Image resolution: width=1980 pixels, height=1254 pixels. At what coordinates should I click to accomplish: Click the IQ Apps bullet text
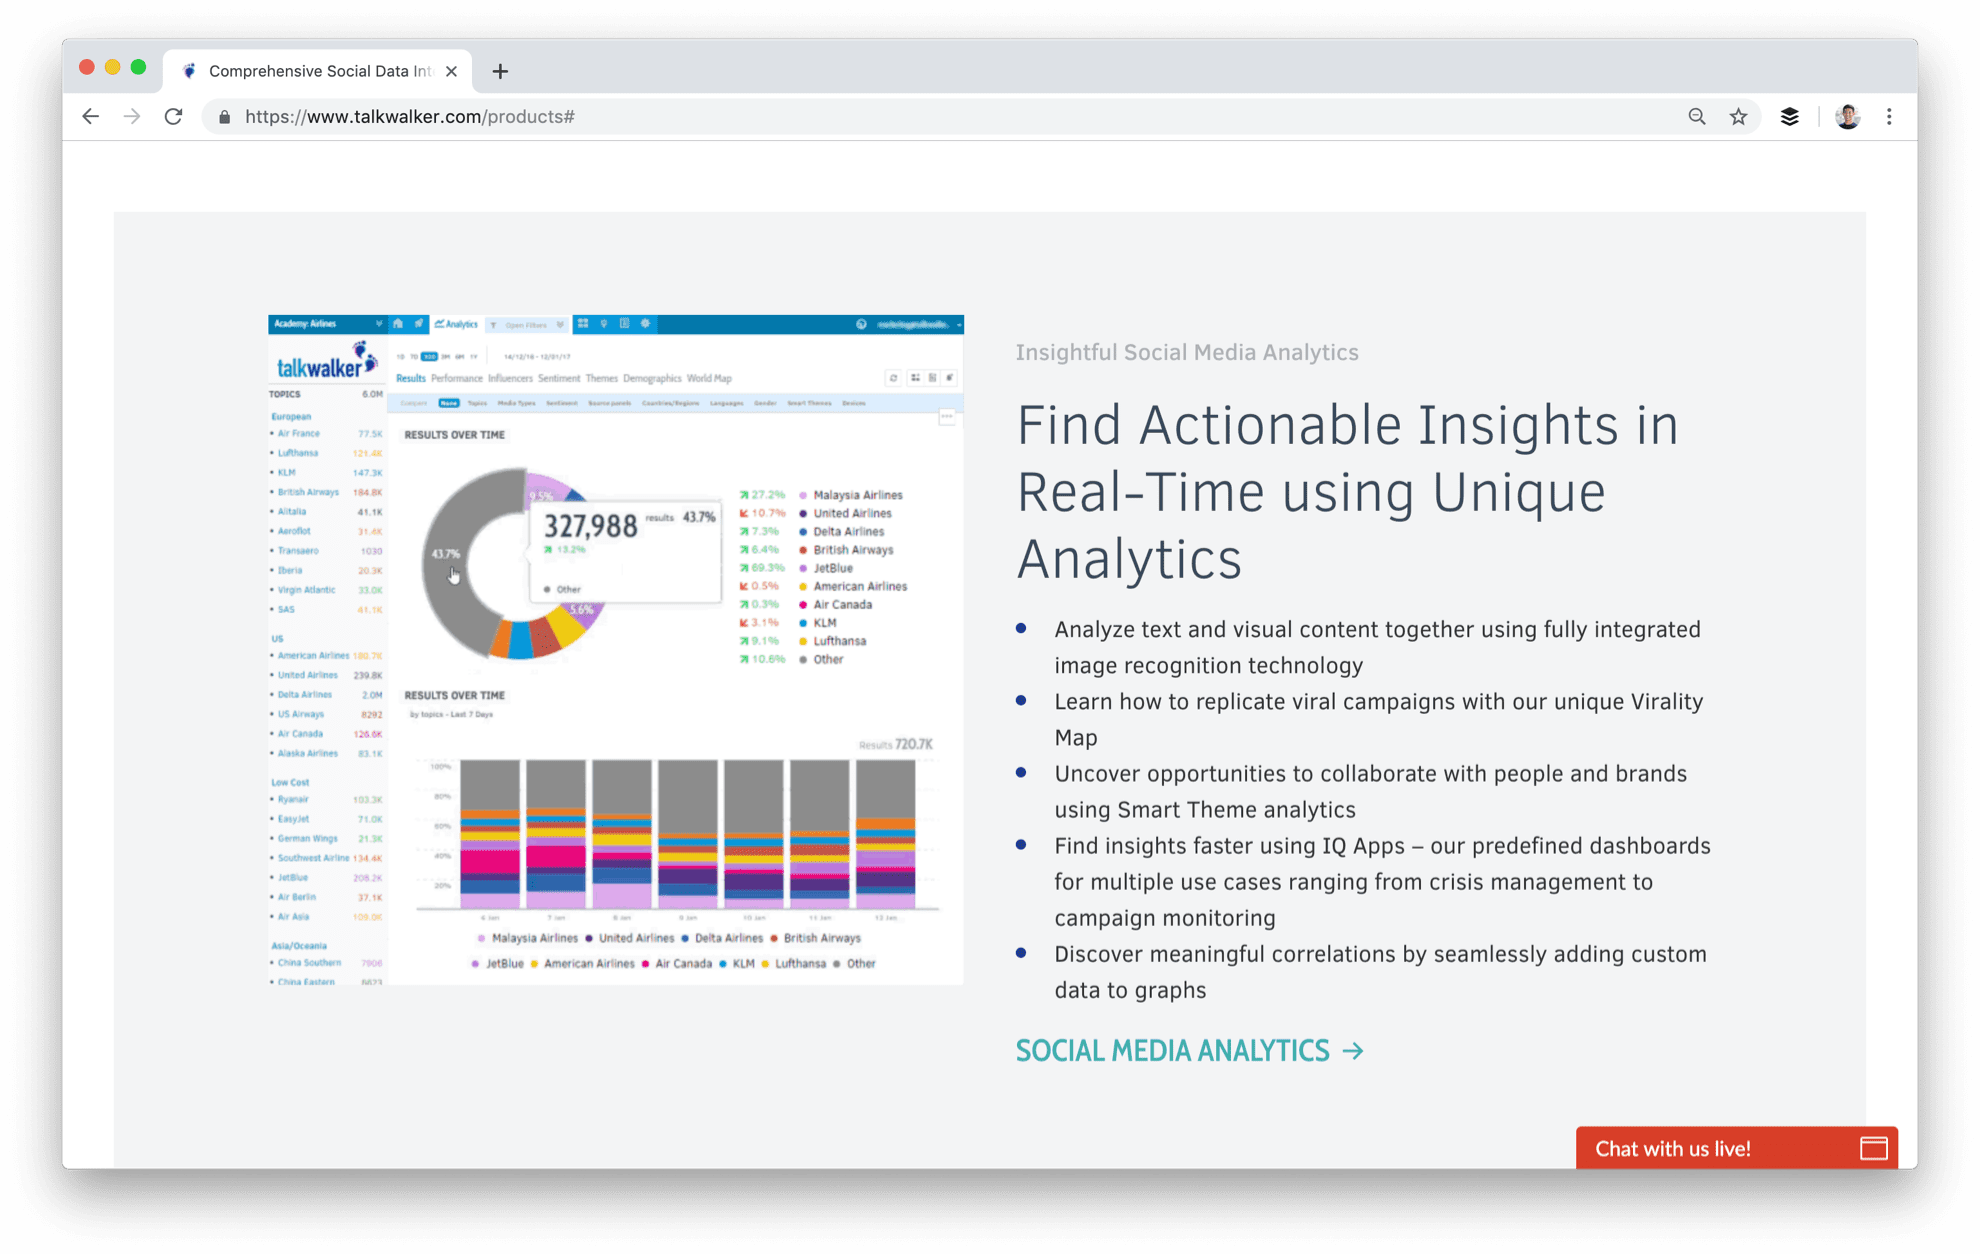[x=1382, y=881]
